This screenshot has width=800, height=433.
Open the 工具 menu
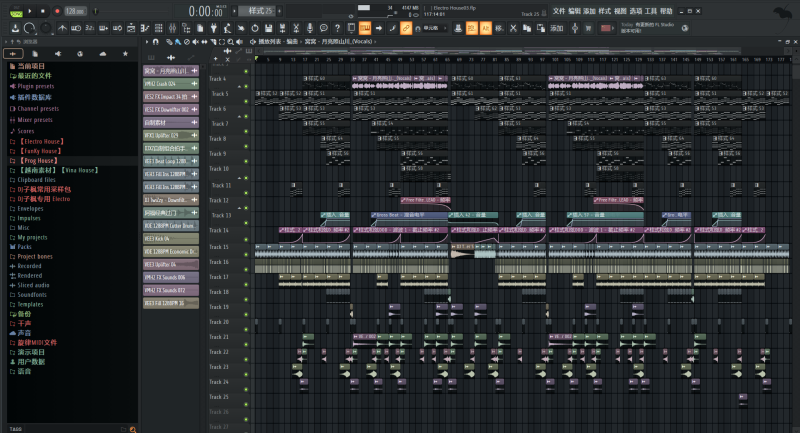(651, 11)
